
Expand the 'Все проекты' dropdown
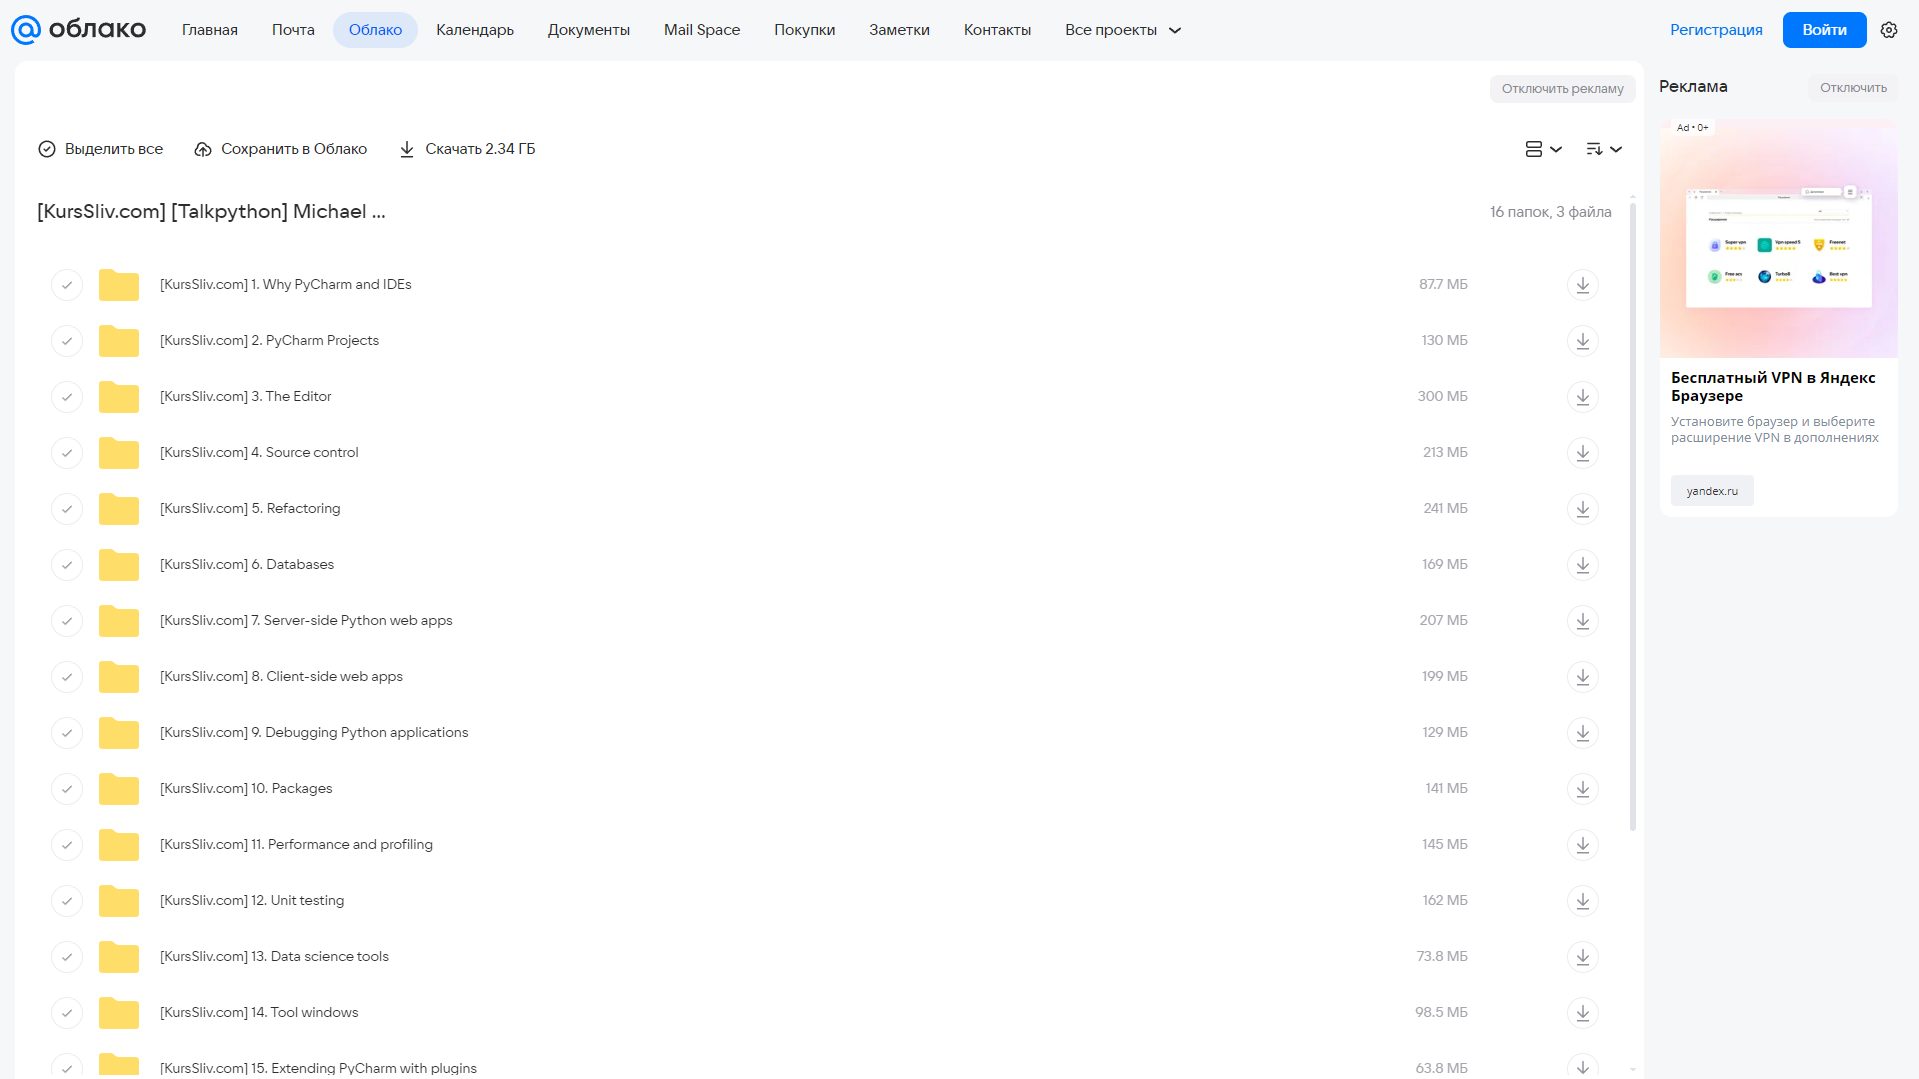(x=1123, y=30)
